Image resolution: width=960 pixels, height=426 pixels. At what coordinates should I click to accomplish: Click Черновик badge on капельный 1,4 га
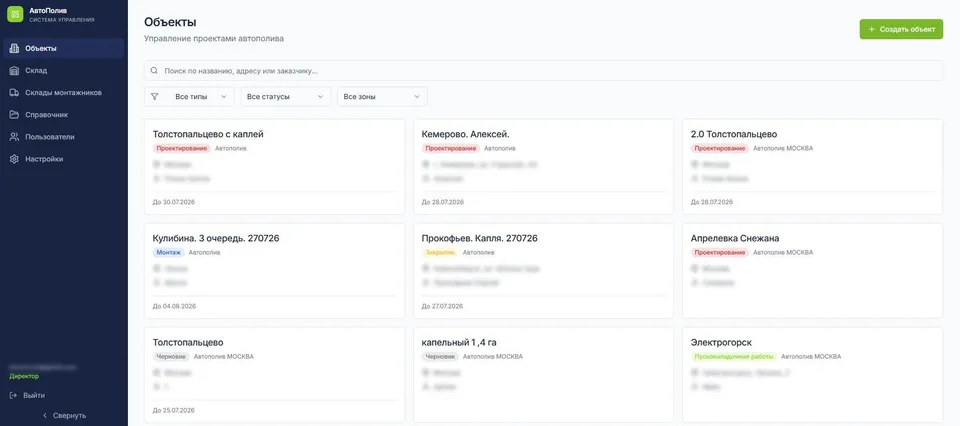(x=440, y=356)
